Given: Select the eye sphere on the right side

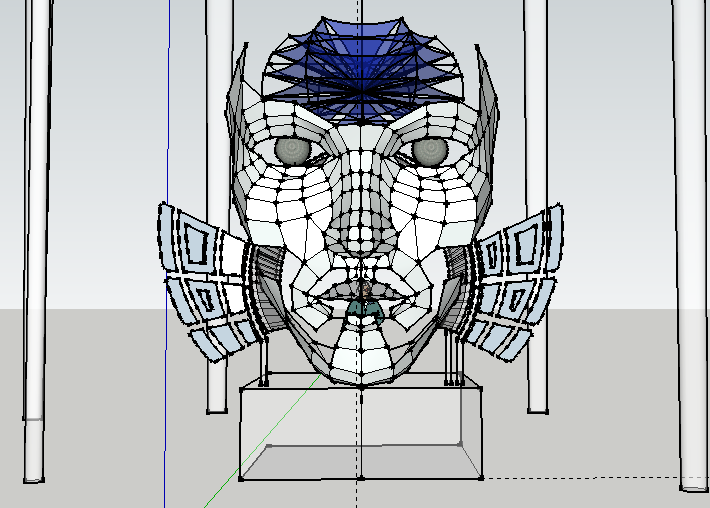Looking at the screenshot, I should [x=430, y=150].
